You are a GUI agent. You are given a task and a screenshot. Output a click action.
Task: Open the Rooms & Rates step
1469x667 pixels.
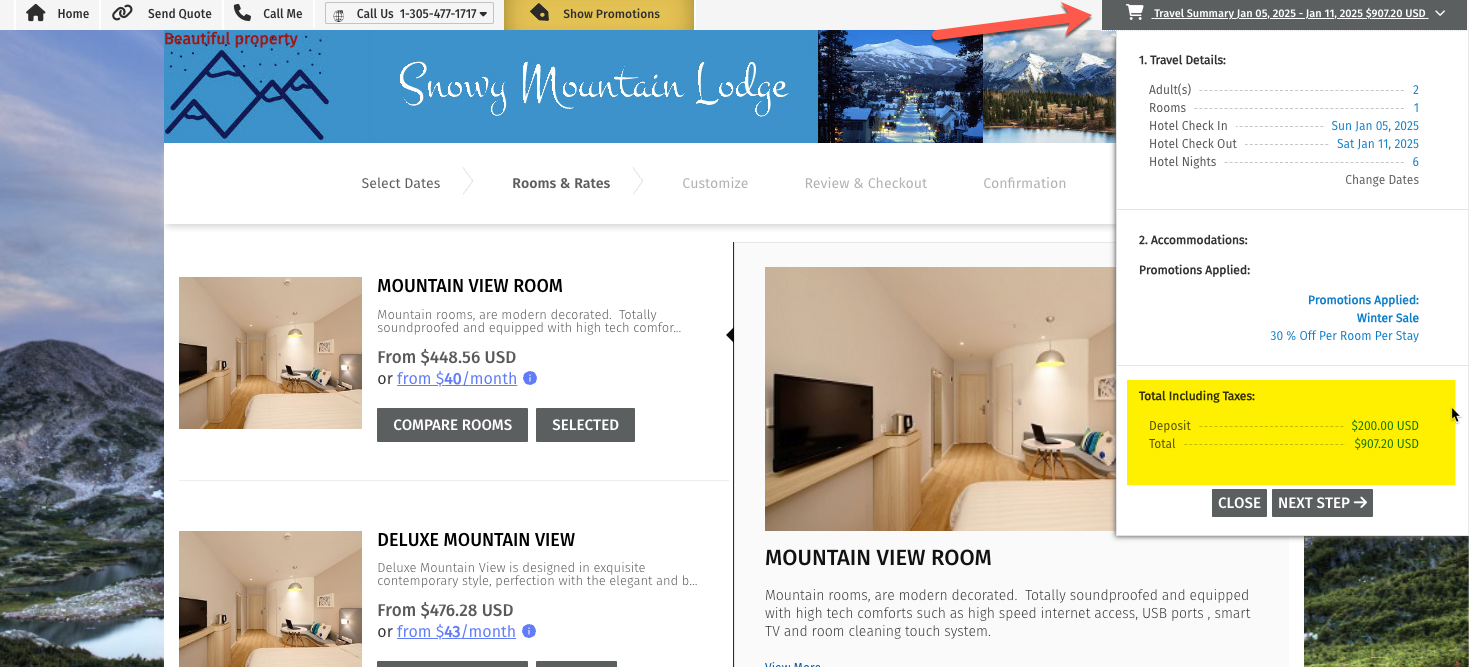561,183
